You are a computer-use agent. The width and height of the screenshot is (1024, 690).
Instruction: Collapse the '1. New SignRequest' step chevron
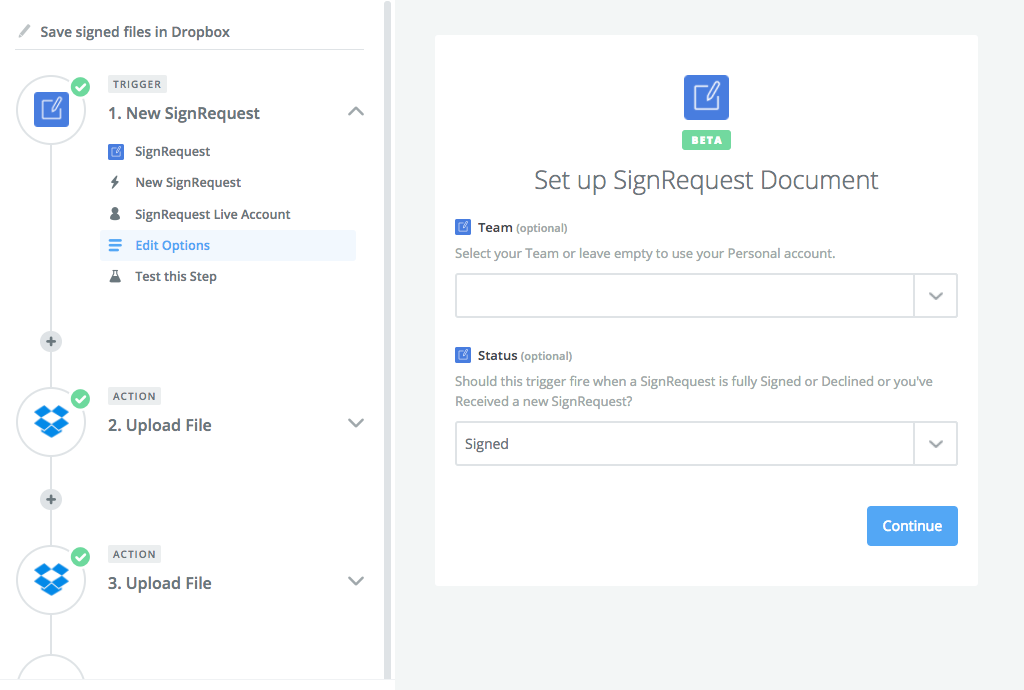[356, 112]
